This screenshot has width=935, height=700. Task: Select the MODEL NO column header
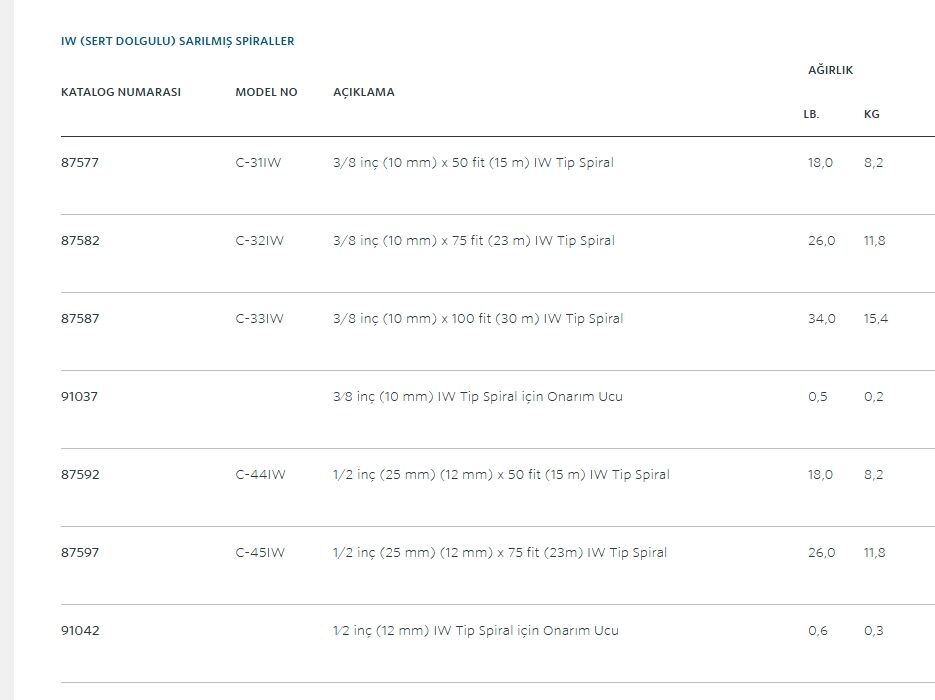(x=266, y=92)
